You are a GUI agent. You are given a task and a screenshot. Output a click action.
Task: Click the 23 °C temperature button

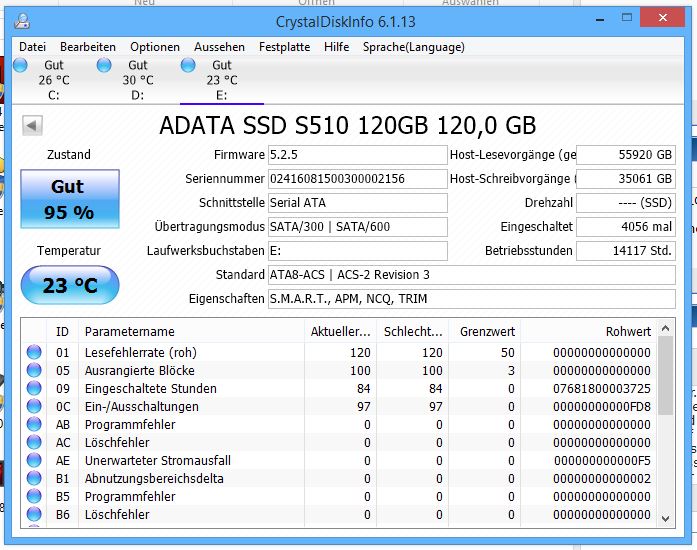[x=70, y=285]
